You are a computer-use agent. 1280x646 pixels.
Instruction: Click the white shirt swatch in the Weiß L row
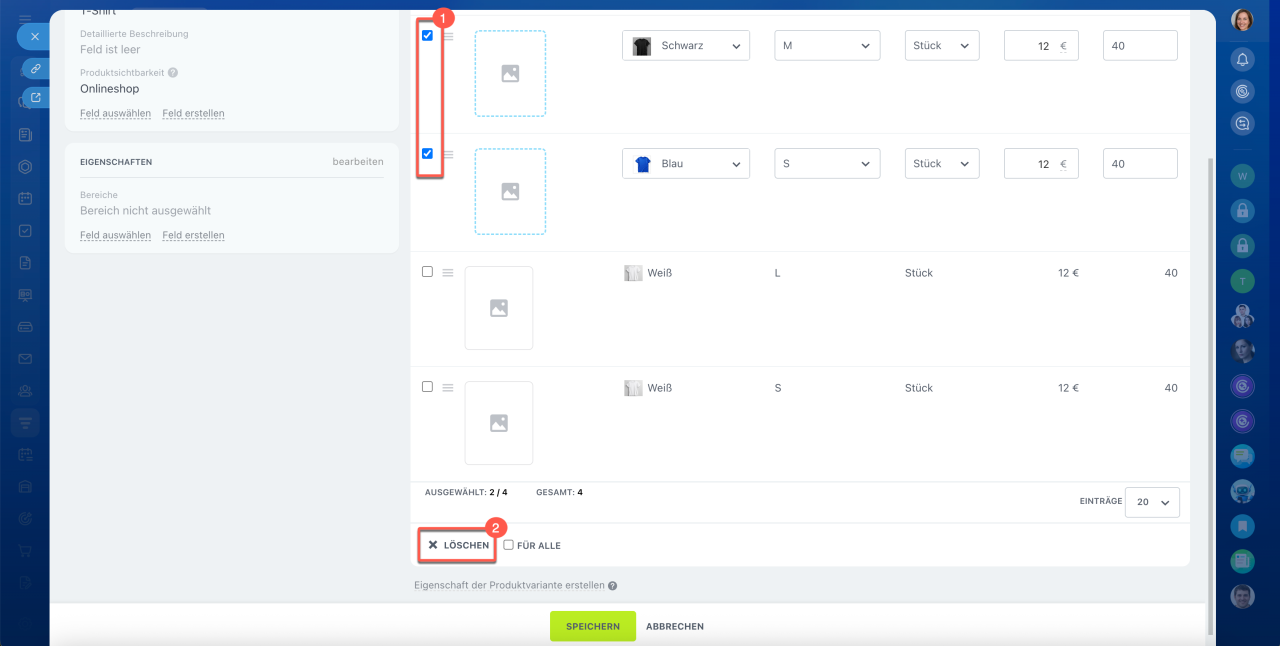pyautogui.click(x=632, y=273)
